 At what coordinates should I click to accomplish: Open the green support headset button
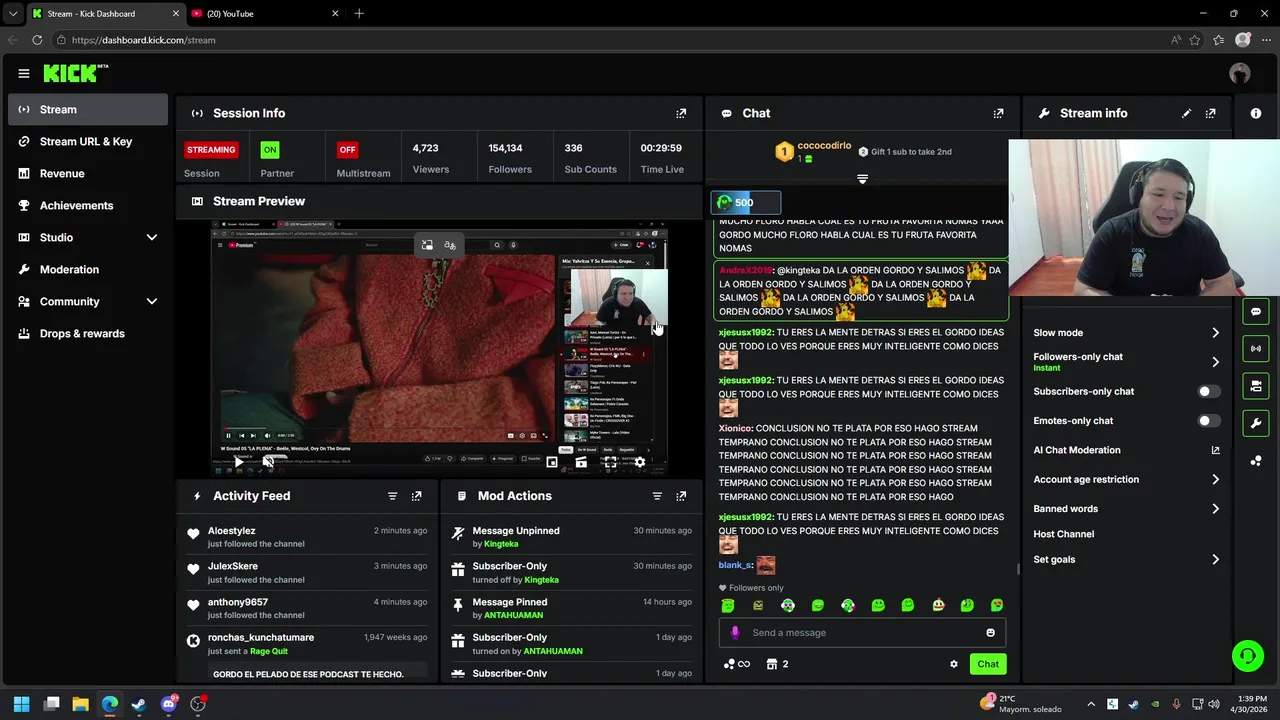pyautogui.click(x=1248, y=656)
